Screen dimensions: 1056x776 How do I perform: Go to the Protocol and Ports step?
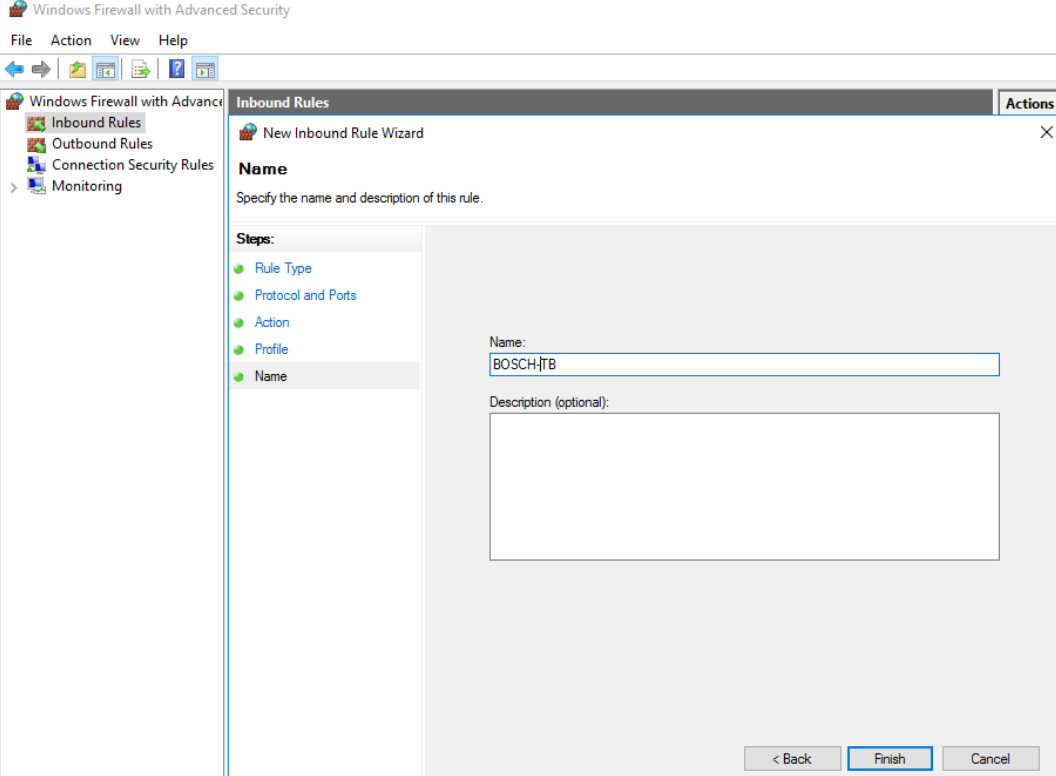pyautogui.click(x=305, y=295)
